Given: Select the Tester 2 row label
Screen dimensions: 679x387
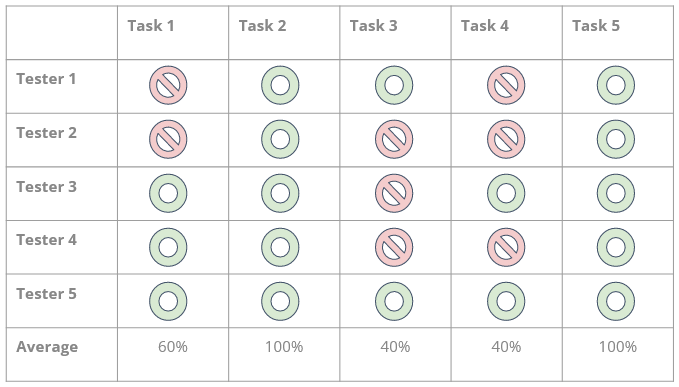Looking at the screenshot, I should [46, 133].
